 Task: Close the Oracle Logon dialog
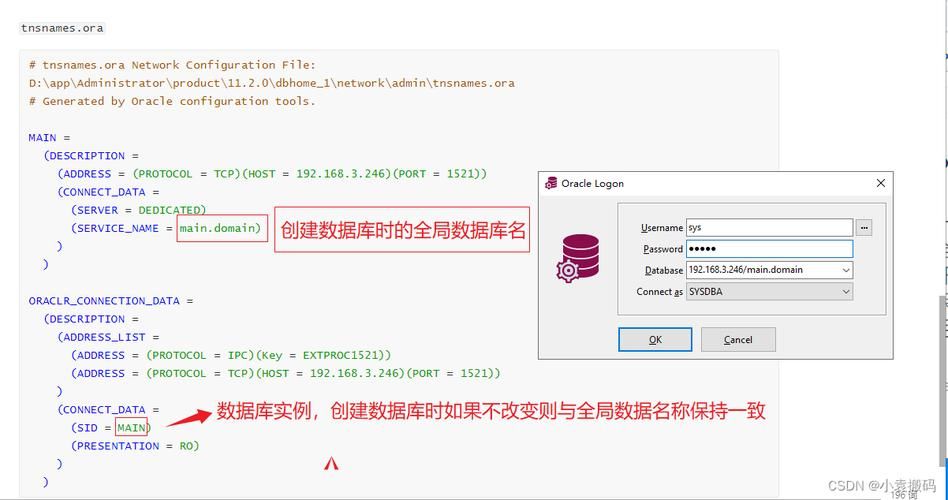point(880,183)
